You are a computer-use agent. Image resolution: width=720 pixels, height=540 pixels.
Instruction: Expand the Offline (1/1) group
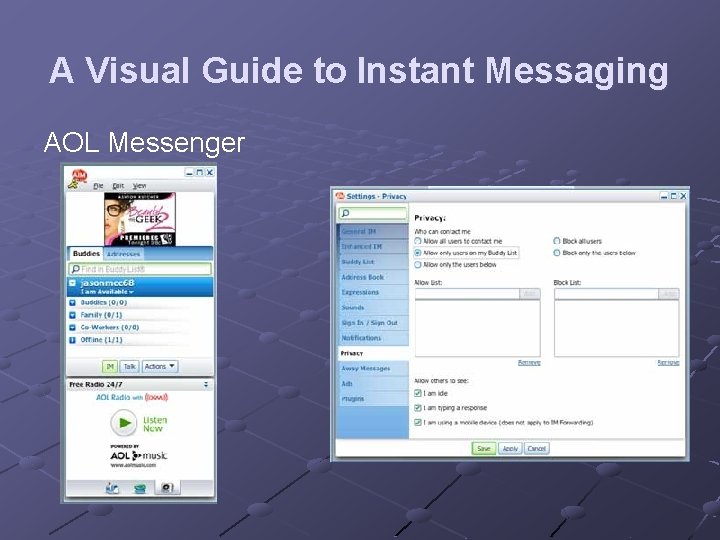coord(72,340)
